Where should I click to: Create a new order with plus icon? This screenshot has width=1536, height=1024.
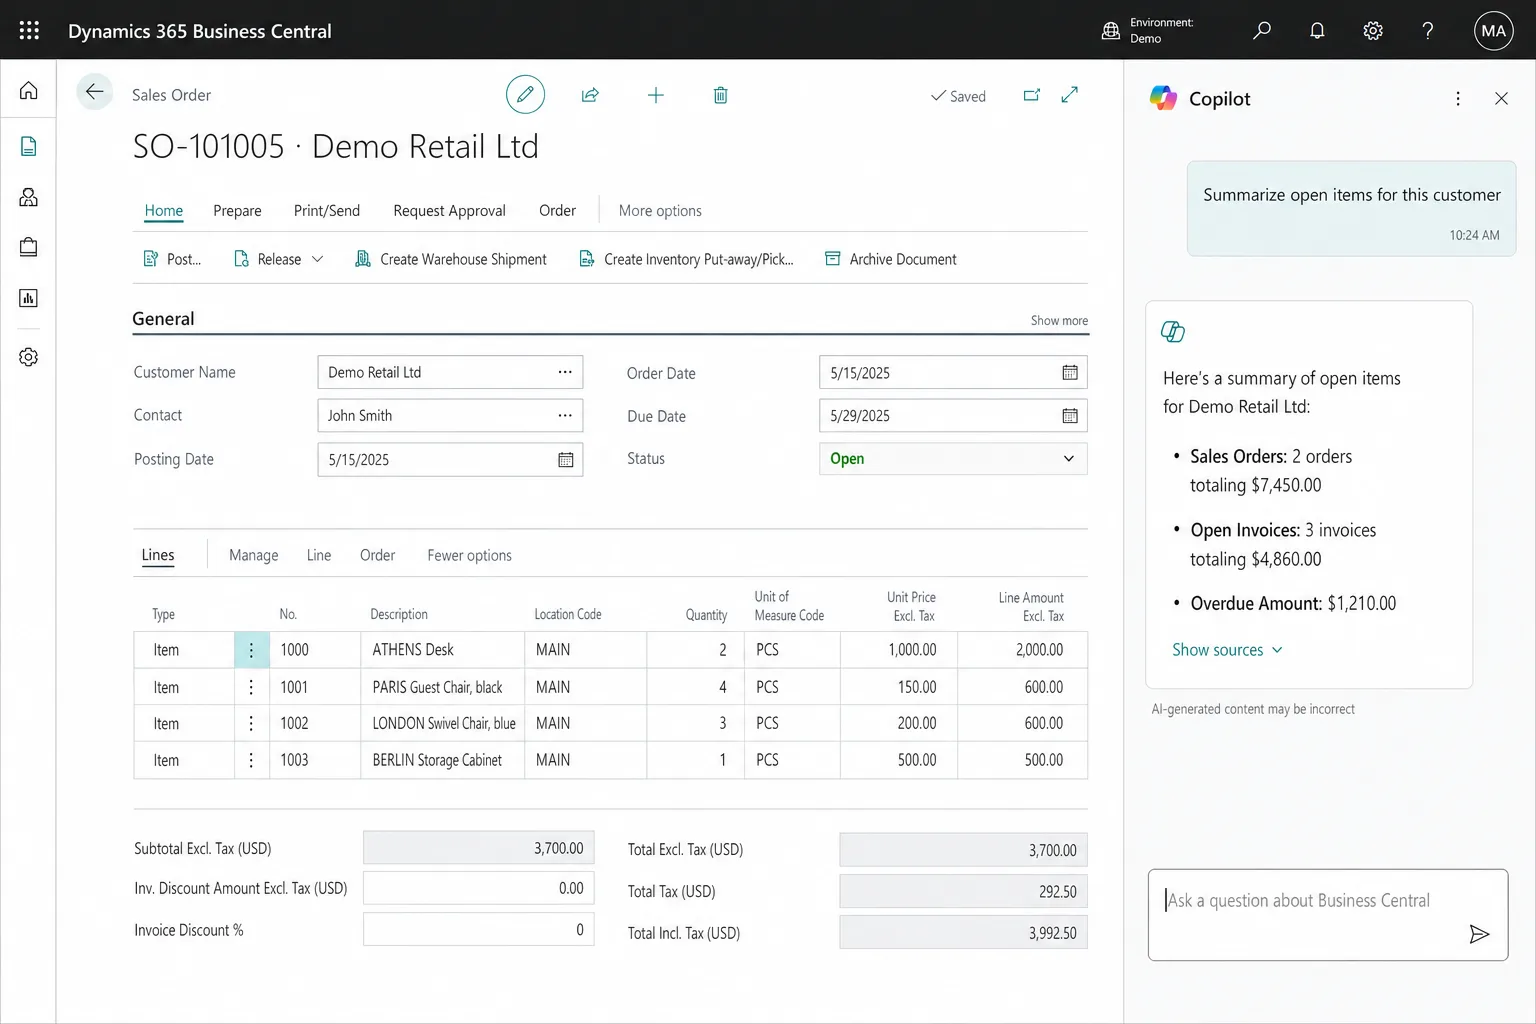pos(656,95)
